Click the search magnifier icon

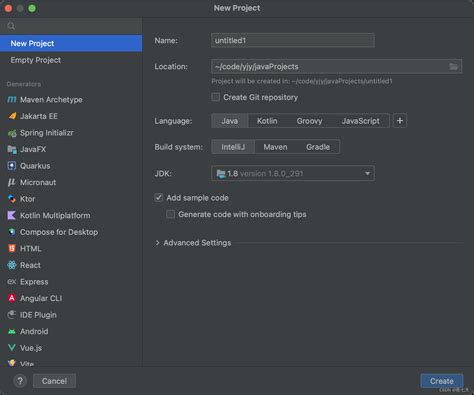(11, 26)
